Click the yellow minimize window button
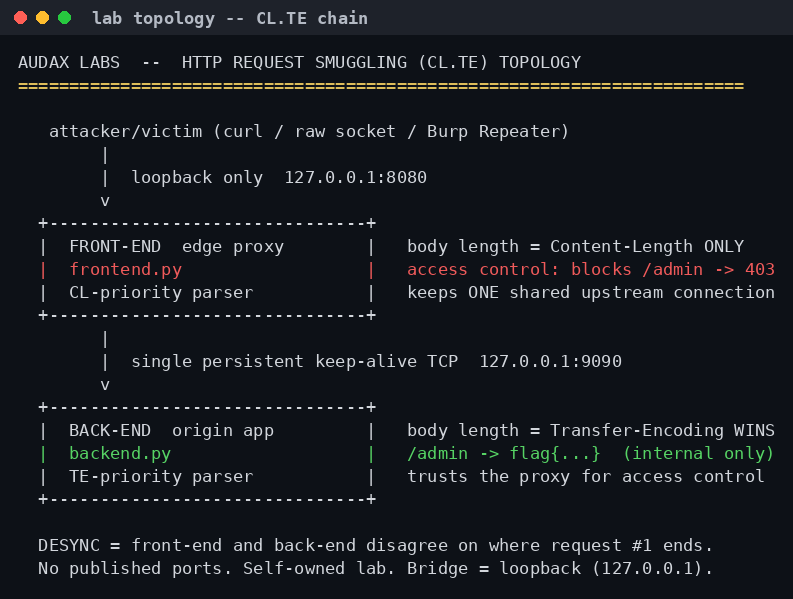 pos(42,18)
